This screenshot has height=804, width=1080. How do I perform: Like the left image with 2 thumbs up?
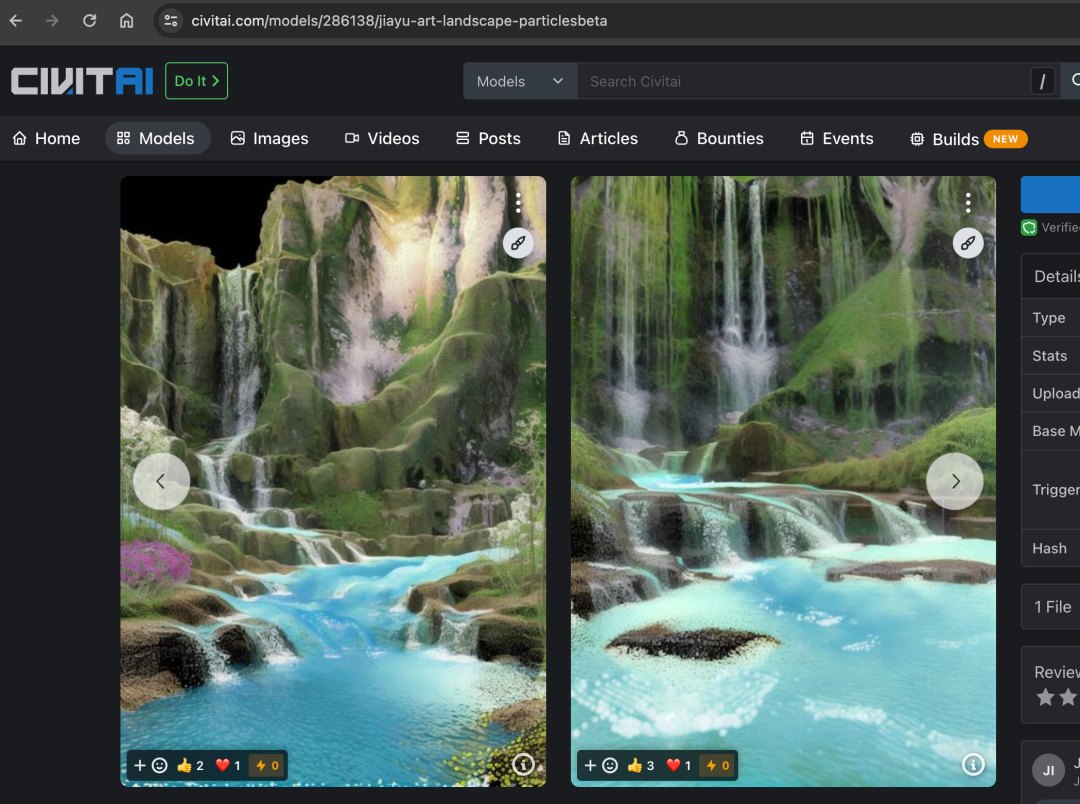[190, 765]
